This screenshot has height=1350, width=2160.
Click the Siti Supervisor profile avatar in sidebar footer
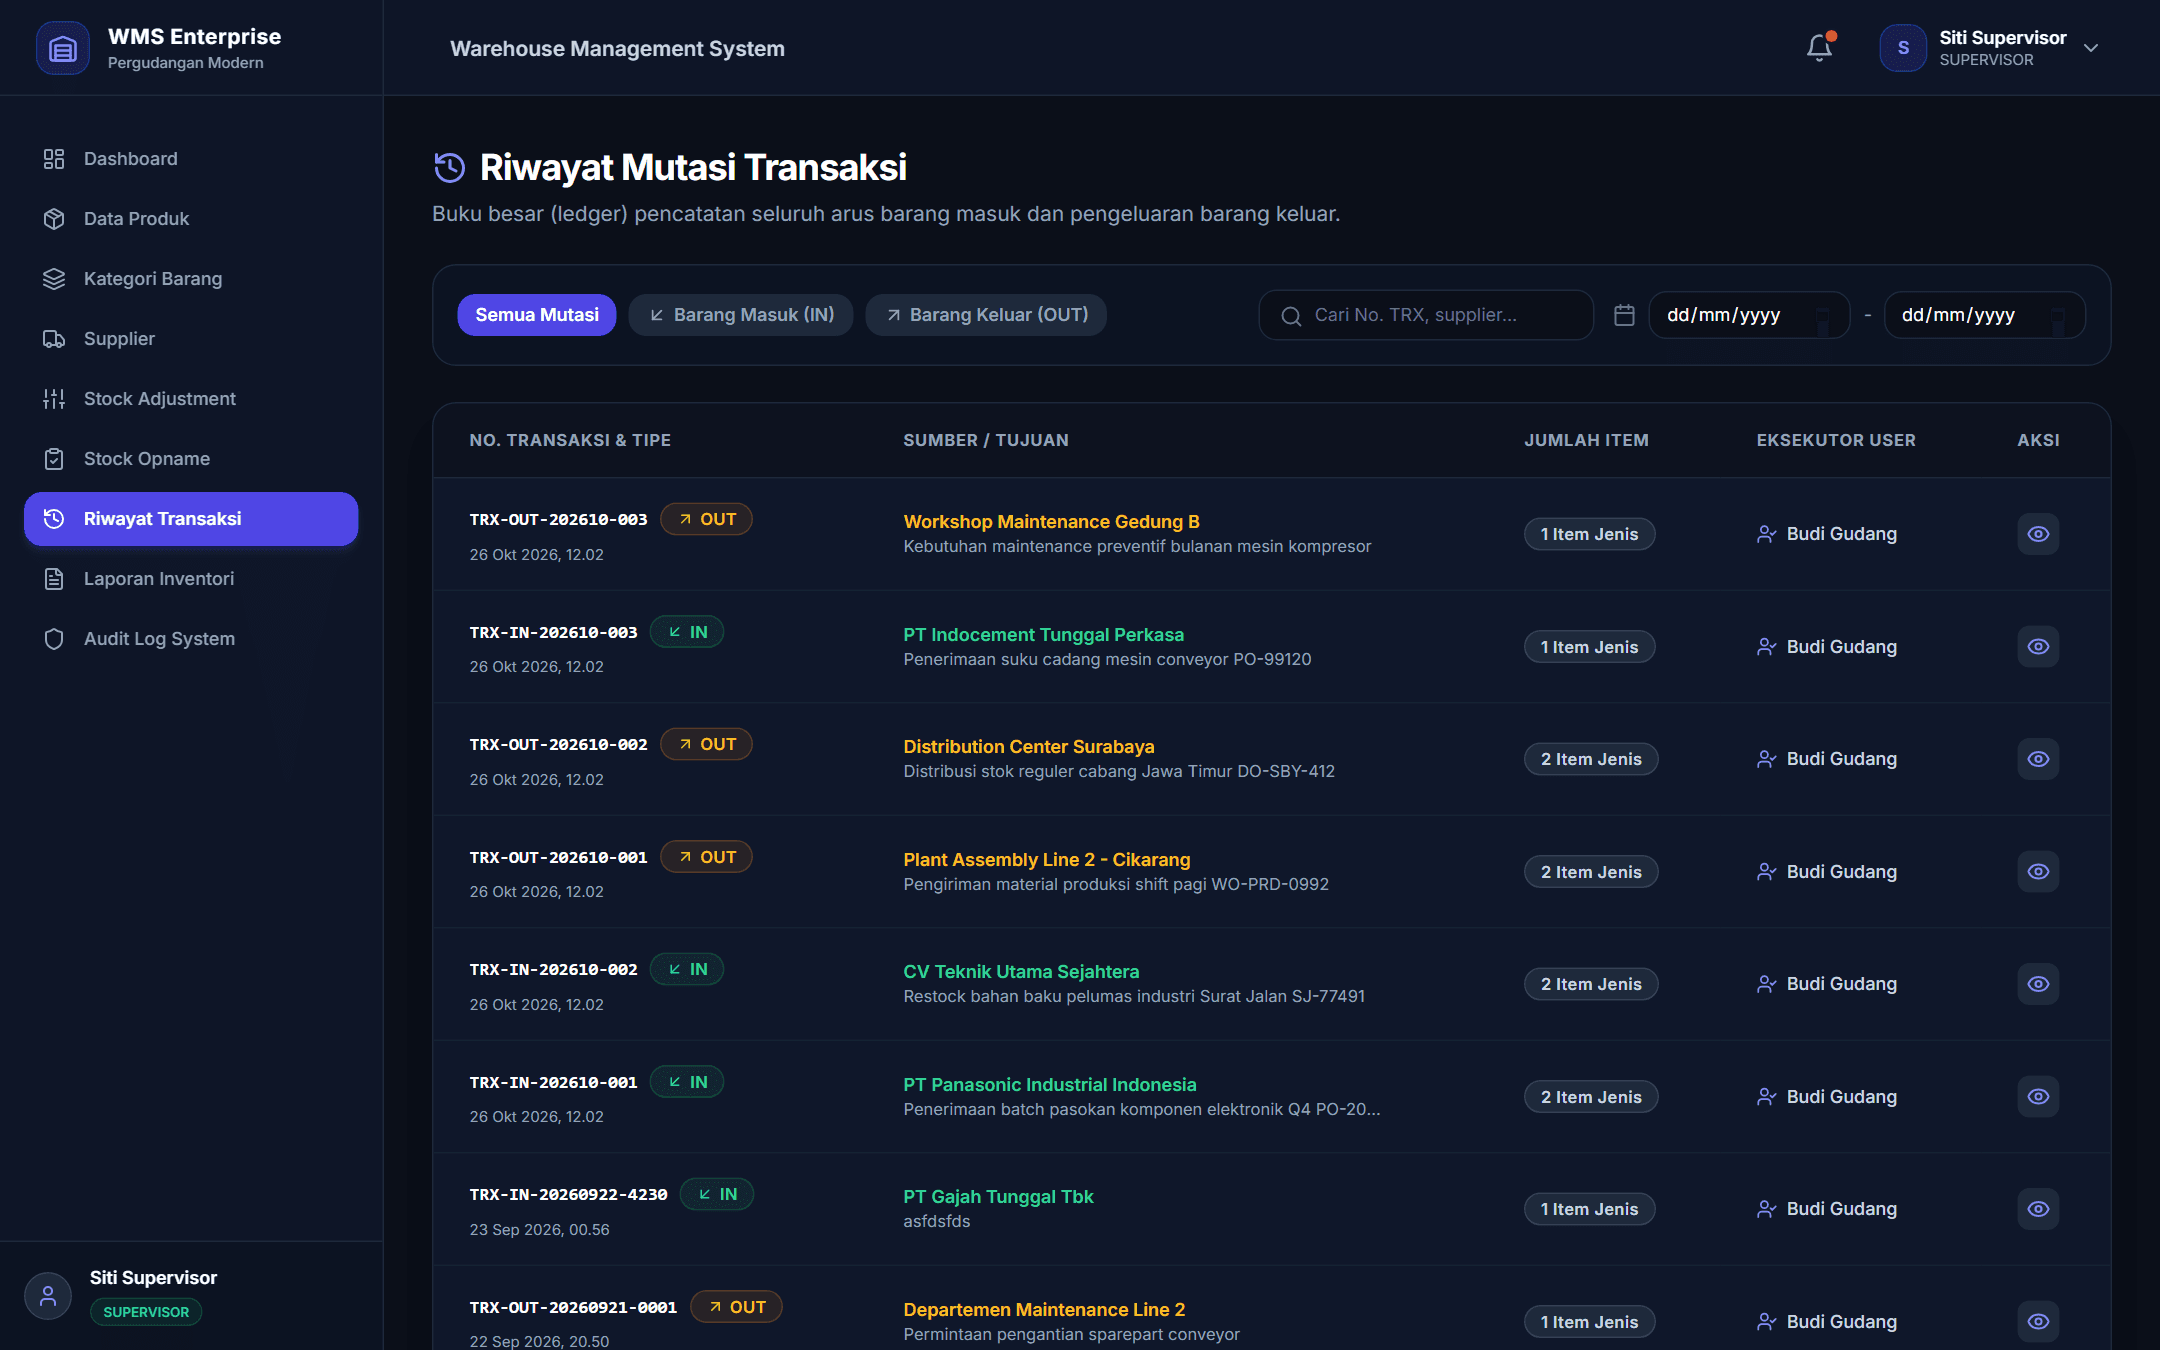[47, 1296]
